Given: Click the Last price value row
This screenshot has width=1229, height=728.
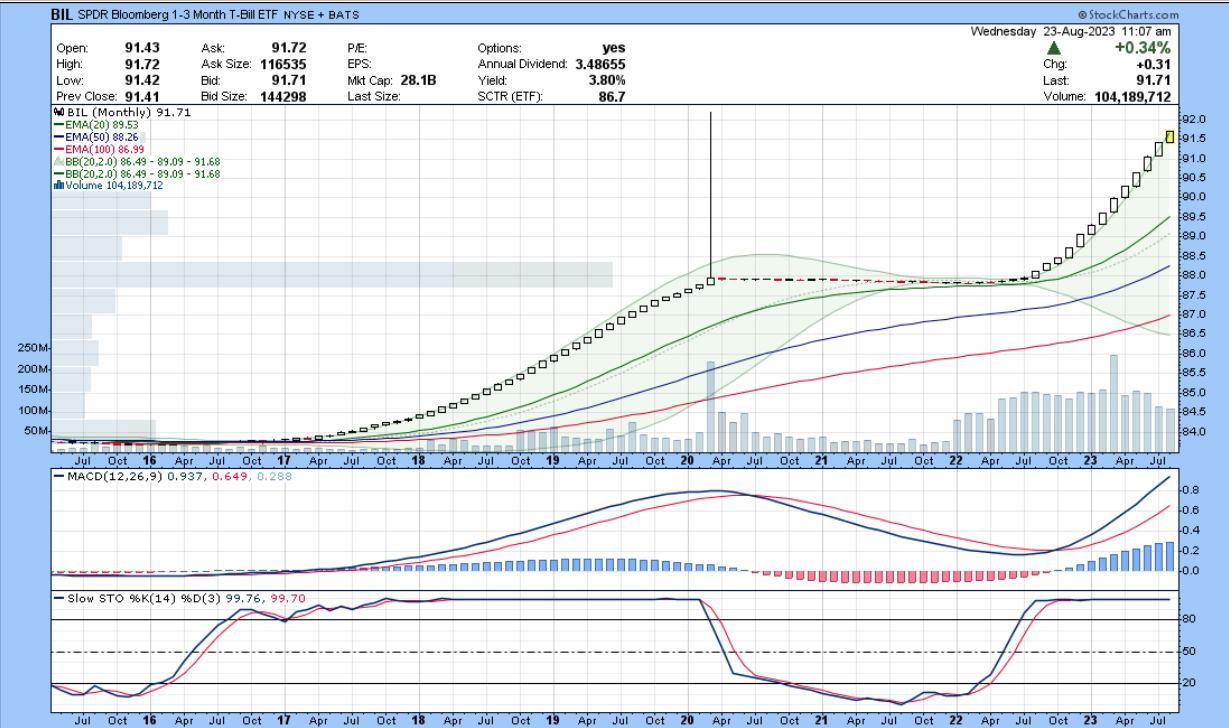Looking at the screenshot, I should click(x=1108, y=81).
